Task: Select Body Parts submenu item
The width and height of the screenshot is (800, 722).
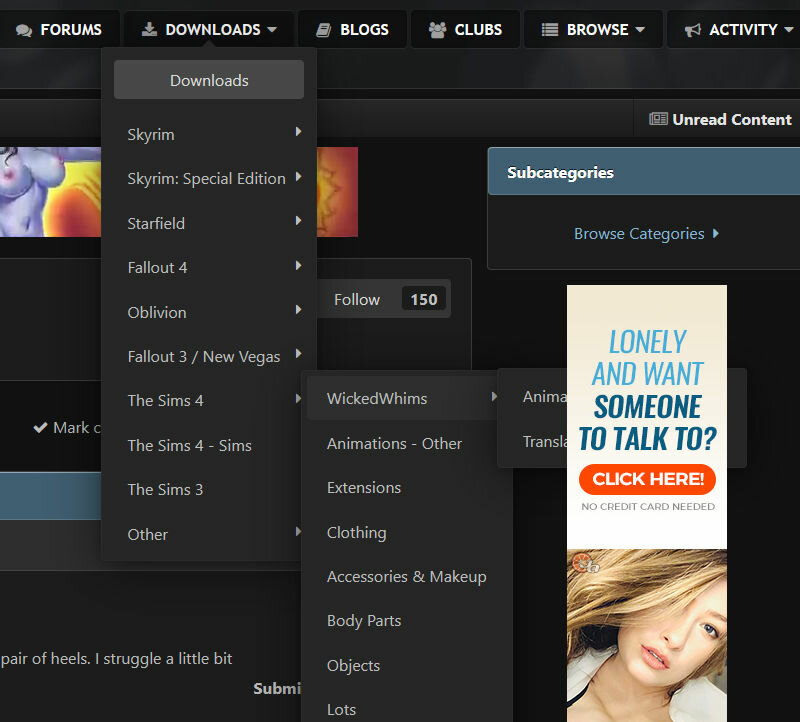Action: (x=364, y=621)
